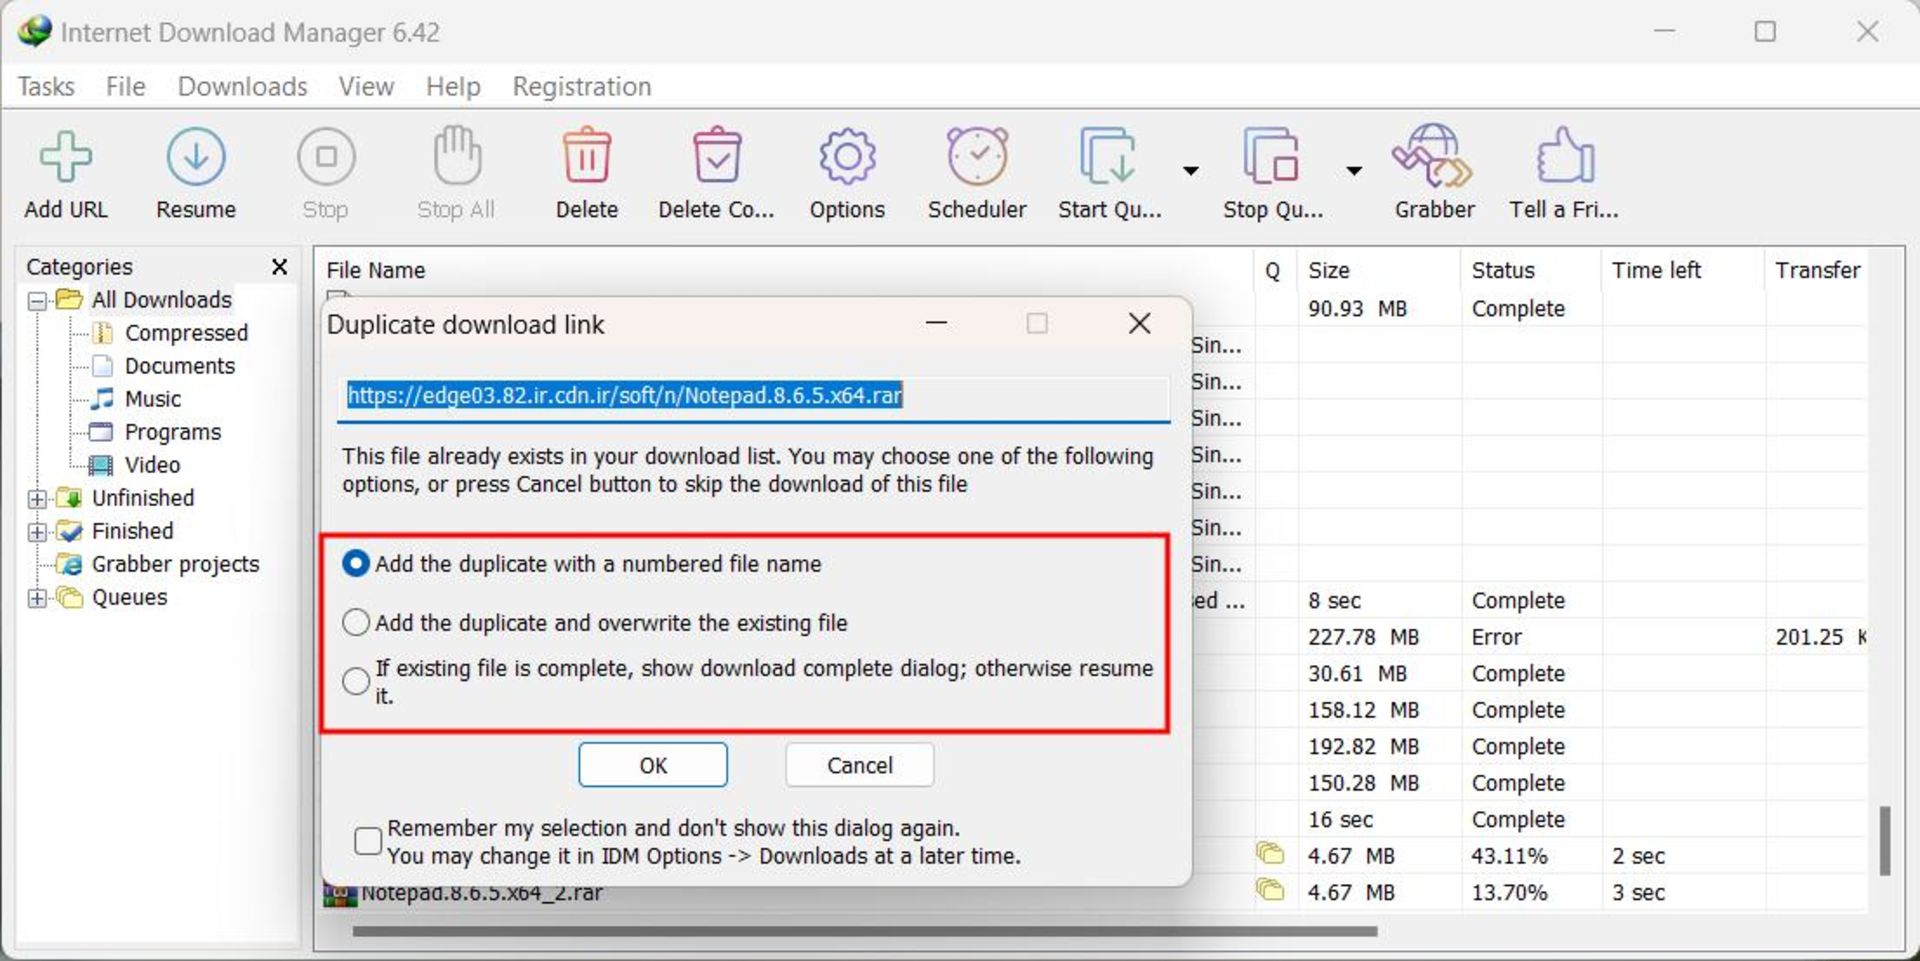Open Start Queue dropdown arrow

point(1191,171)
